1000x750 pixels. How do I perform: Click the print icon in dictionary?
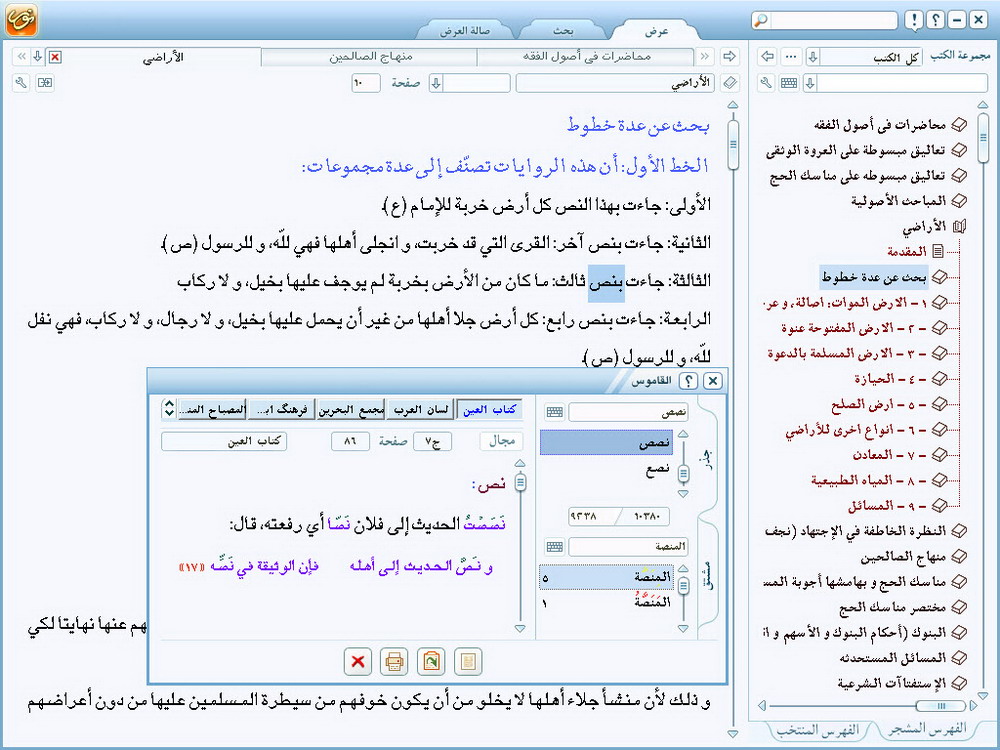pyautogui.click(x=394, y=661)
